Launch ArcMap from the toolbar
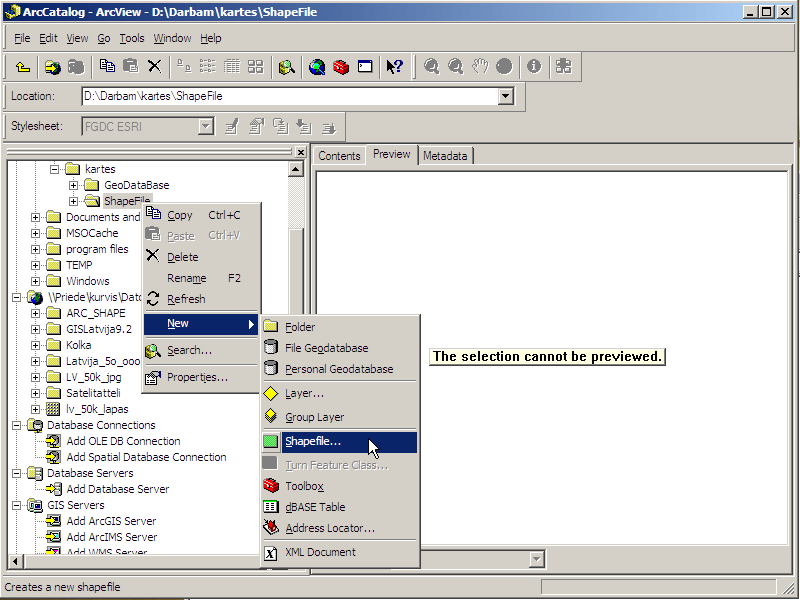 (317, 67)
